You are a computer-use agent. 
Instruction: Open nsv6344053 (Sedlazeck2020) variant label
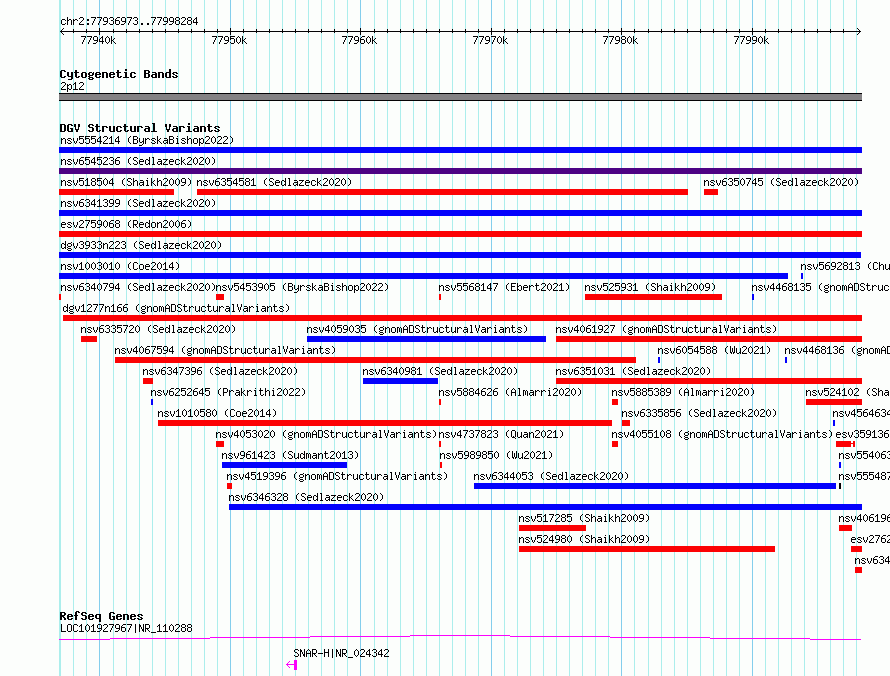point(551,476)
